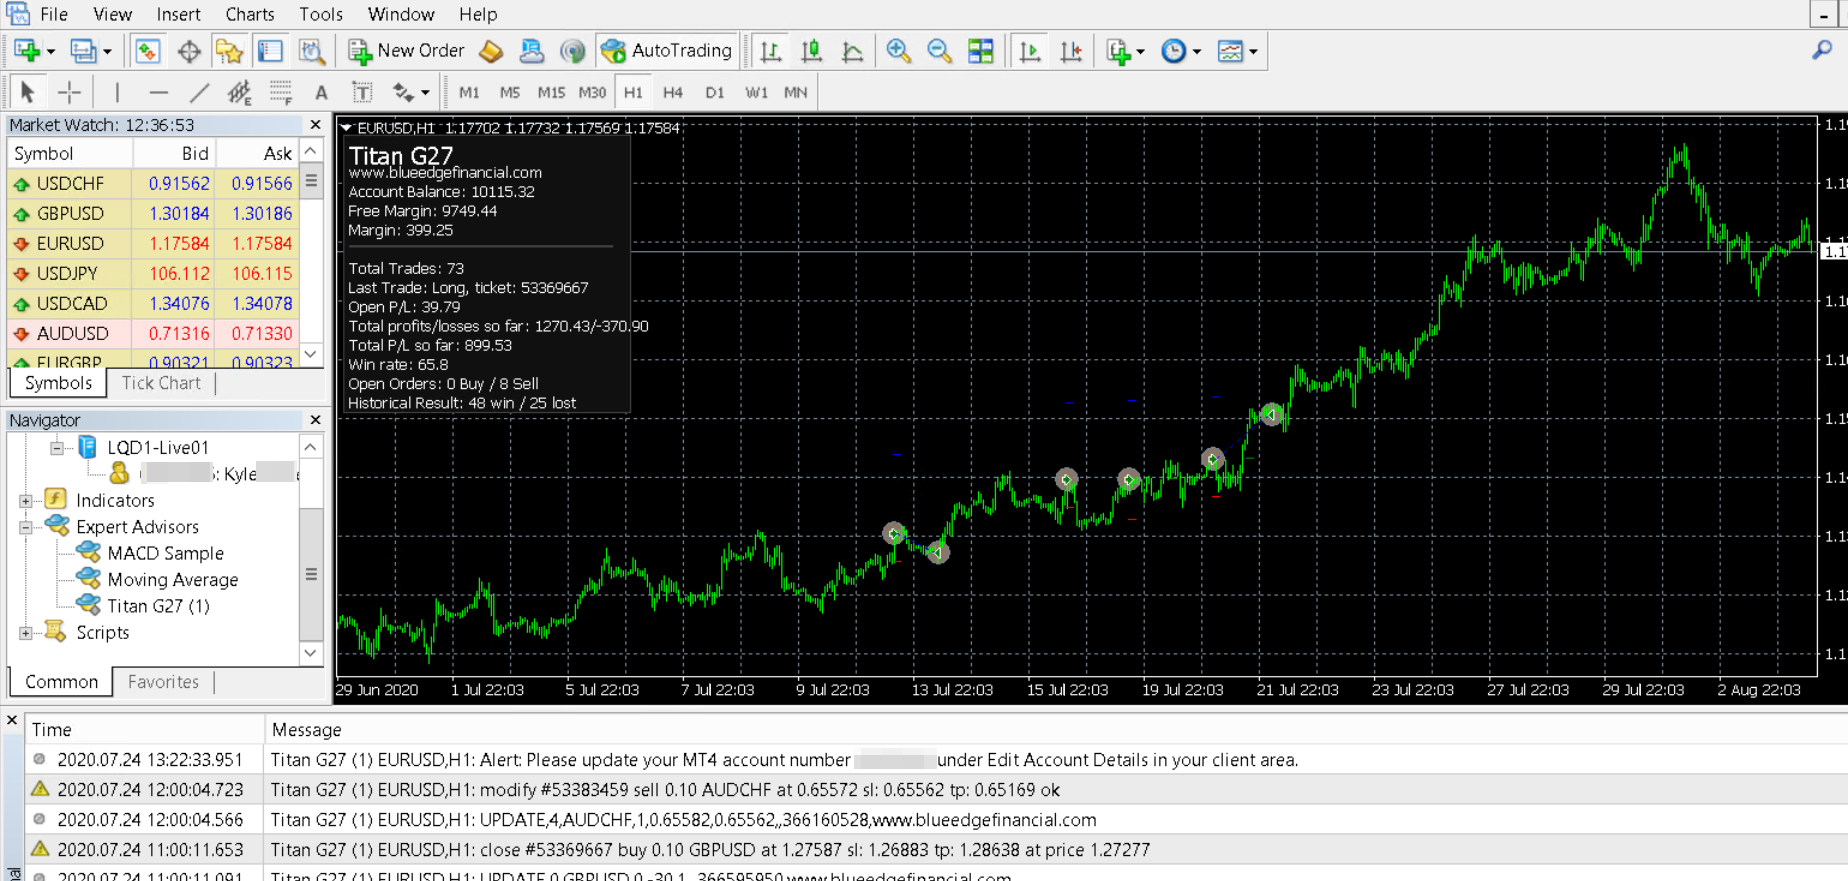Screen dimensions: 1848x881
Task: Toggle the AutoTrading button
Action: point(666,51)
